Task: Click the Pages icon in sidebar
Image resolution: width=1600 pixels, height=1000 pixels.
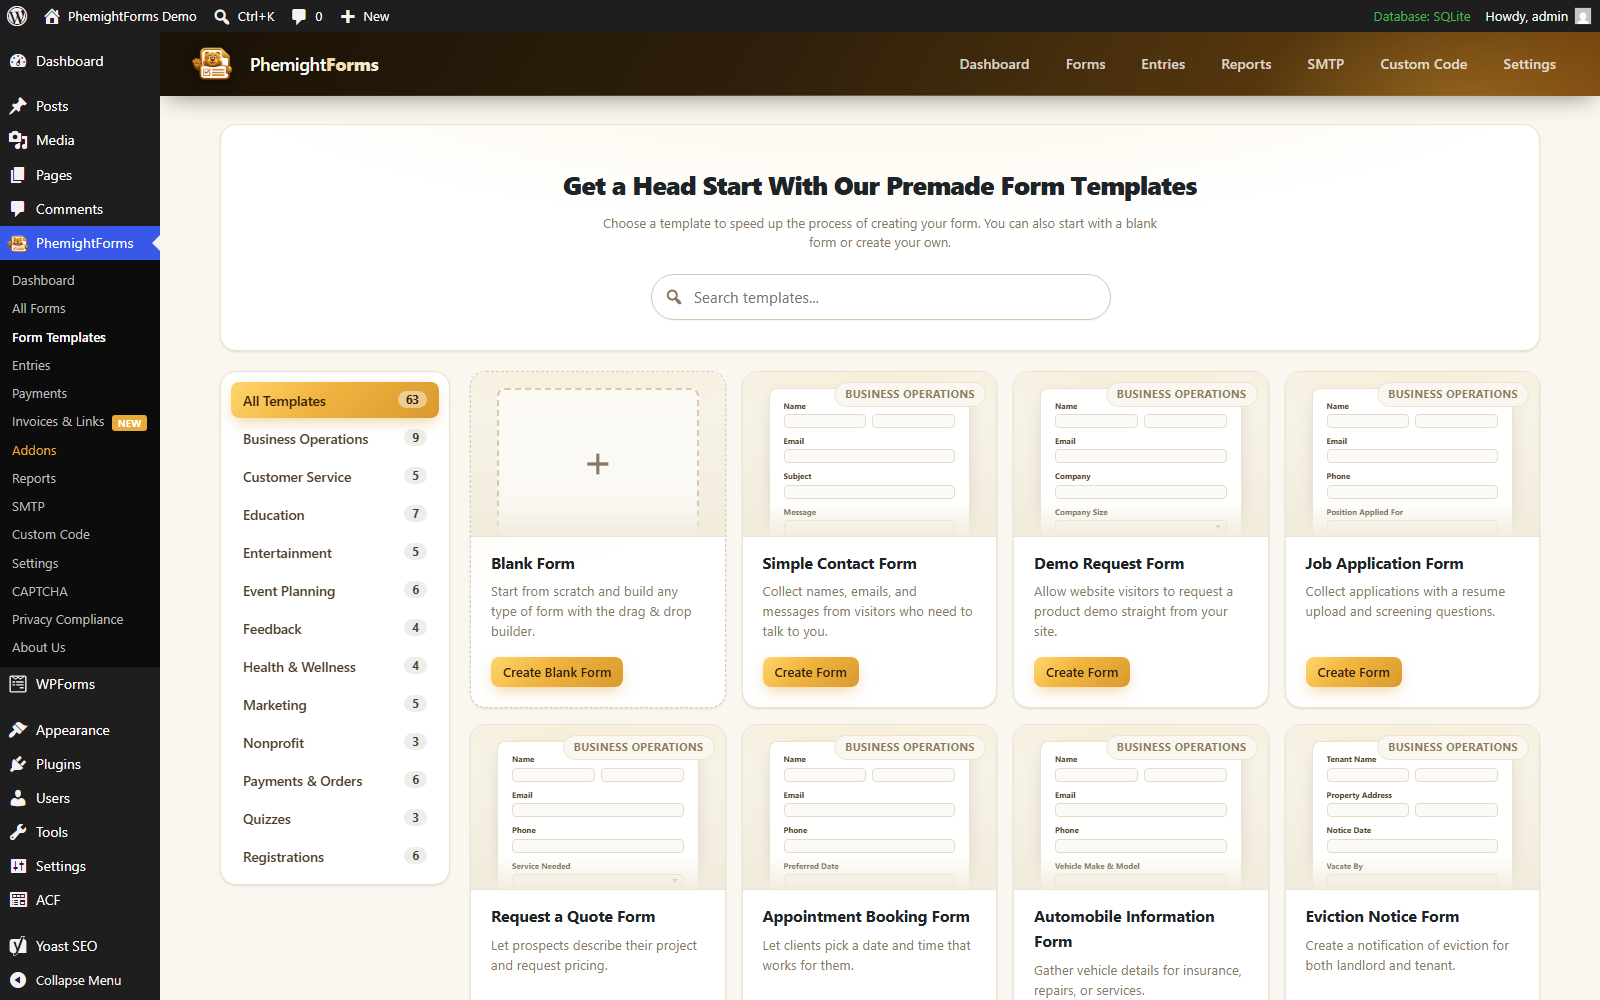Action: pyautogui.click(x=18, y=175)
